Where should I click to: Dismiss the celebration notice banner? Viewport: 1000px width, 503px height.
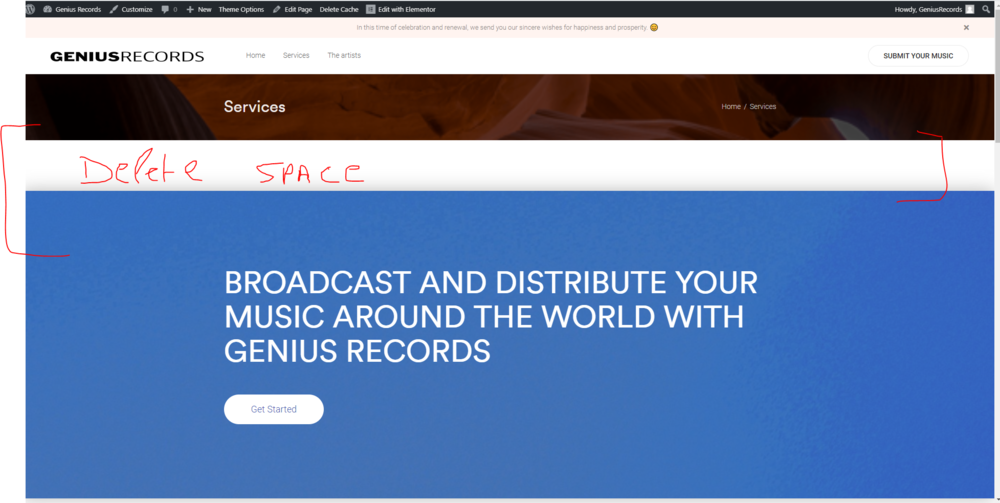tap(966, 27)
